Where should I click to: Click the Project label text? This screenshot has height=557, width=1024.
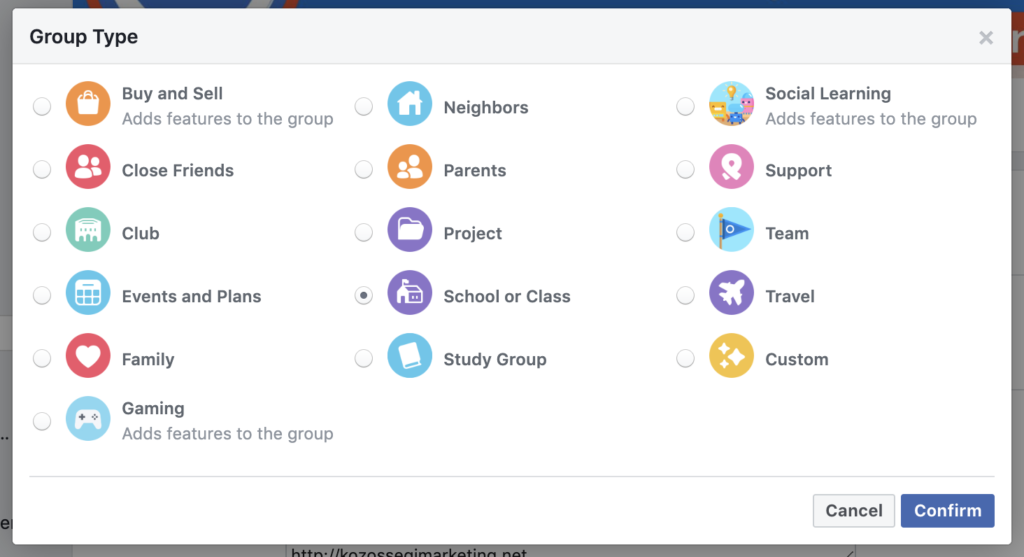pyautogui.click(x=473, y=233)
